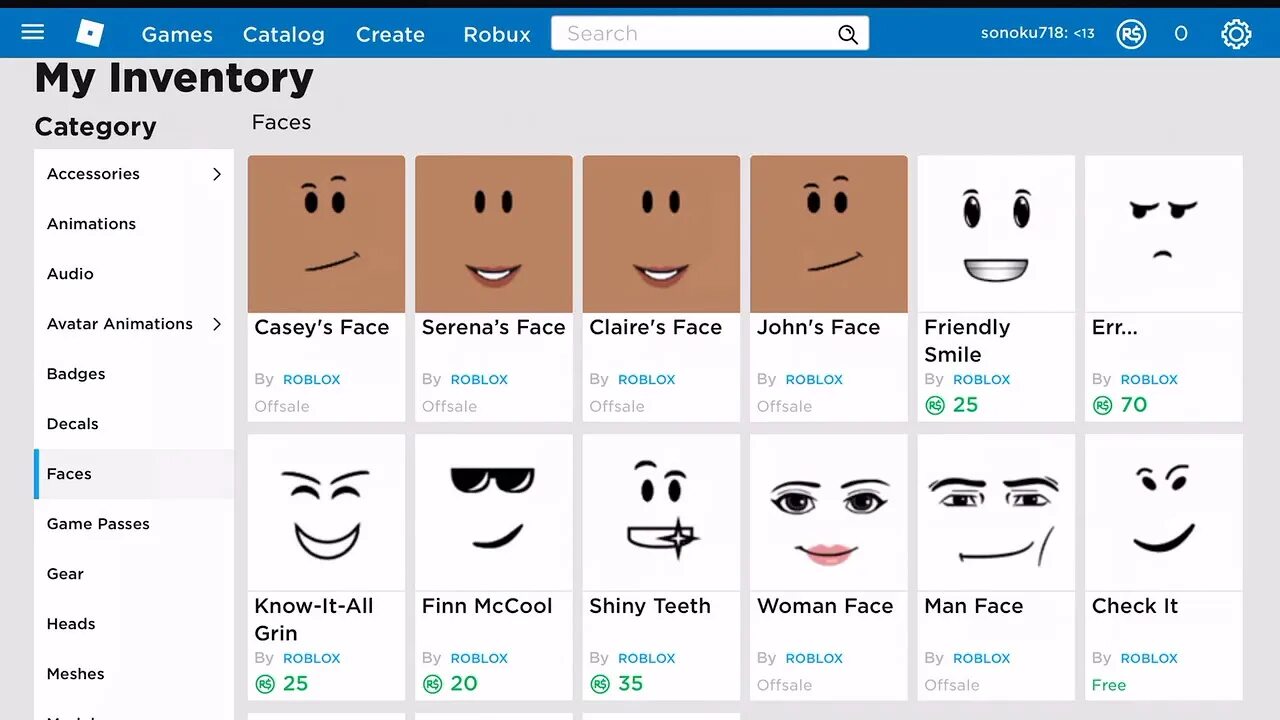Open the Finn McCool thumbnail
The image size is (1280, 720).
[494, 513]
